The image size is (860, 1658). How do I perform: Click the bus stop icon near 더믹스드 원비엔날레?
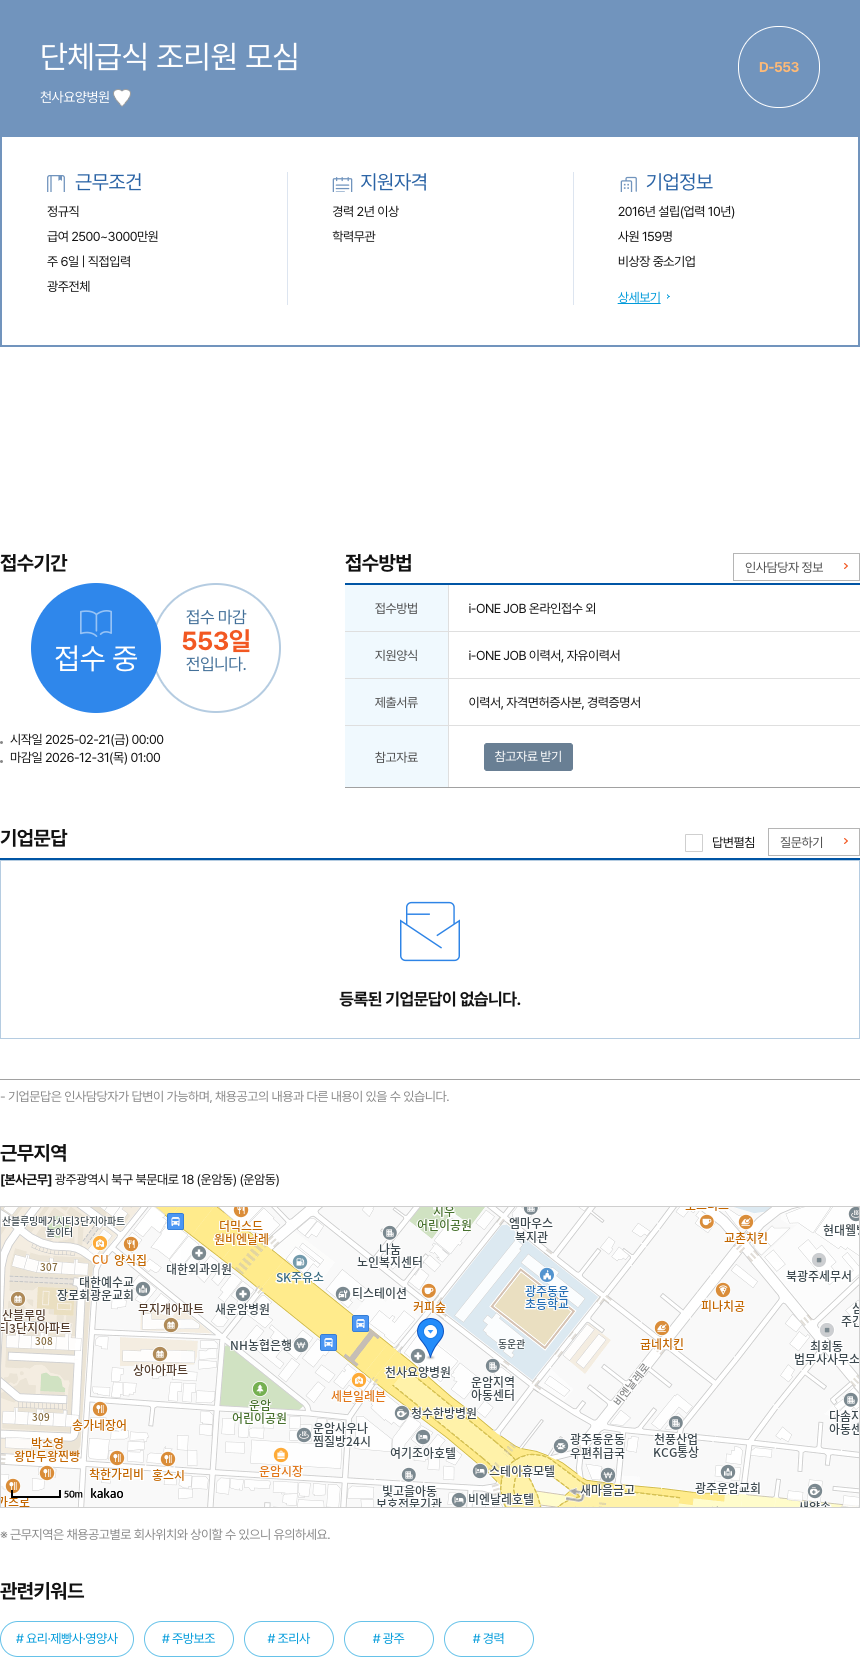(175, 1221)
